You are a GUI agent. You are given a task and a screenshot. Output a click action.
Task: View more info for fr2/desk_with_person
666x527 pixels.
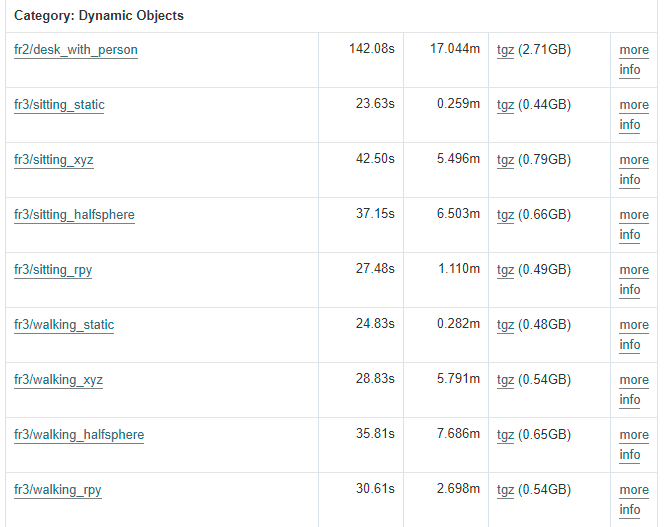tap(633, 60)
